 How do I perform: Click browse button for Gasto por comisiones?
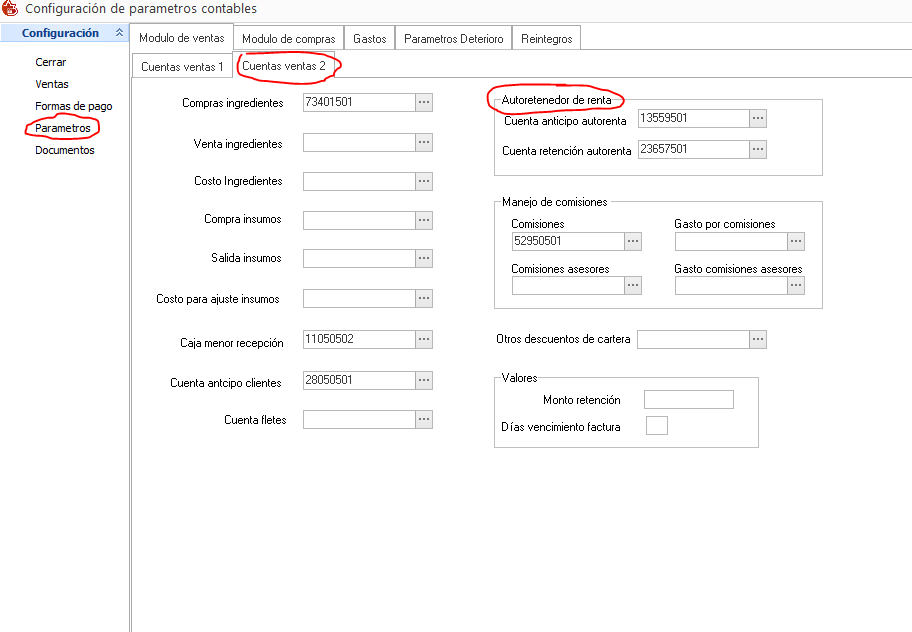[x=796, y=241]
